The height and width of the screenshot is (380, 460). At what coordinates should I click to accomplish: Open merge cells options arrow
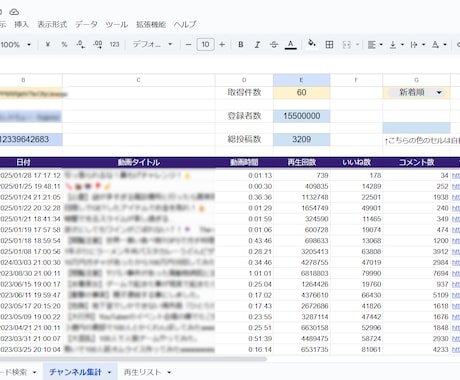(357, 44)
